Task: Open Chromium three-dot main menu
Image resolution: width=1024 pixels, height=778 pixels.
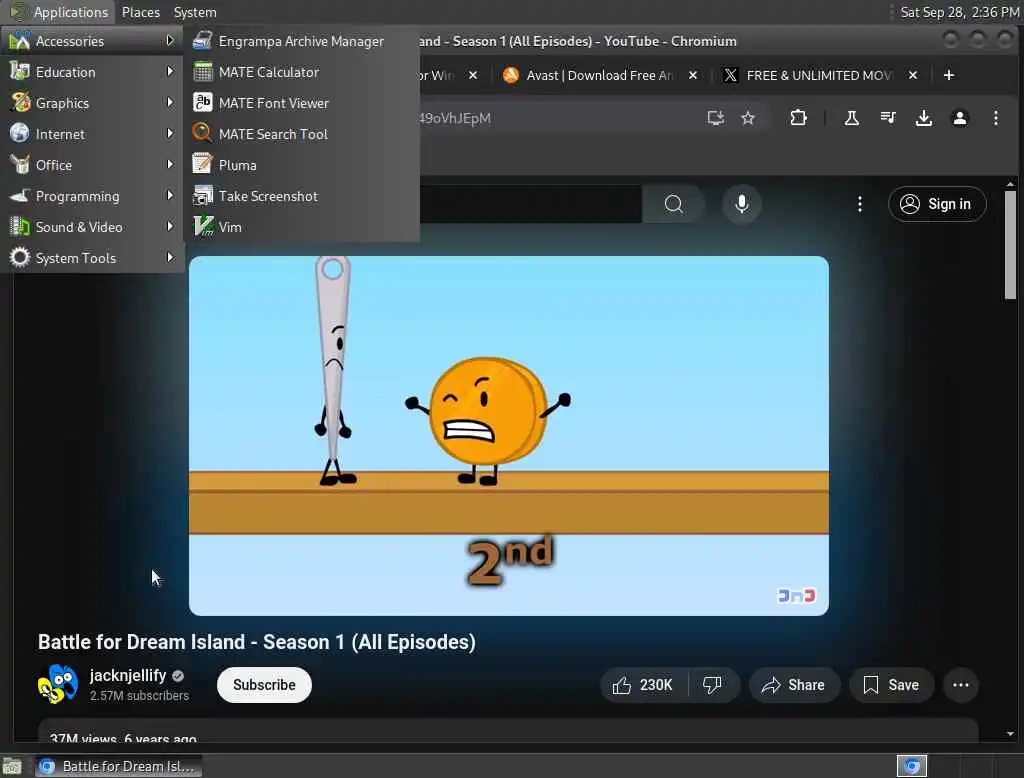Action: click(995, 118)
